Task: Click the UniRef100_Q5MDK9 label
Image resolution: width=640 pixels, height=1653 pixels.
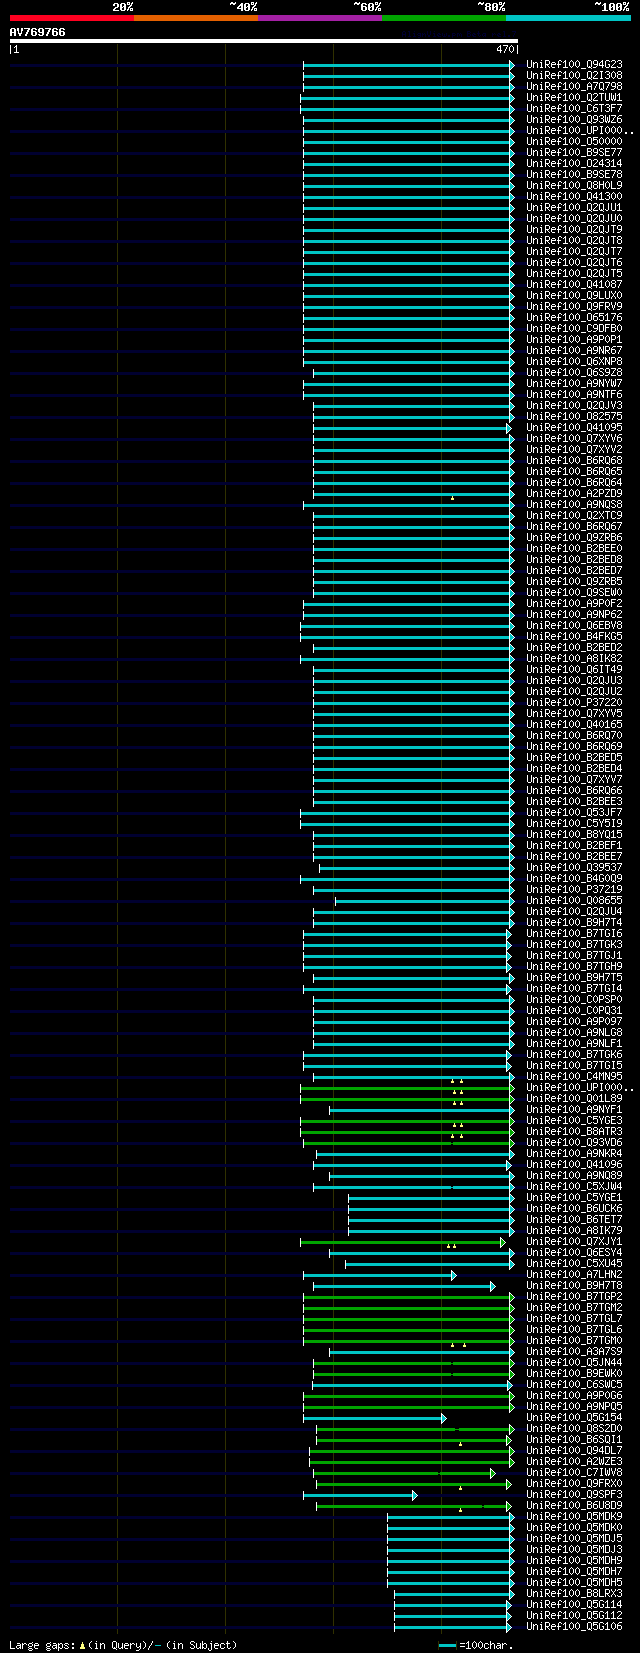Action: pos(574,1517)
